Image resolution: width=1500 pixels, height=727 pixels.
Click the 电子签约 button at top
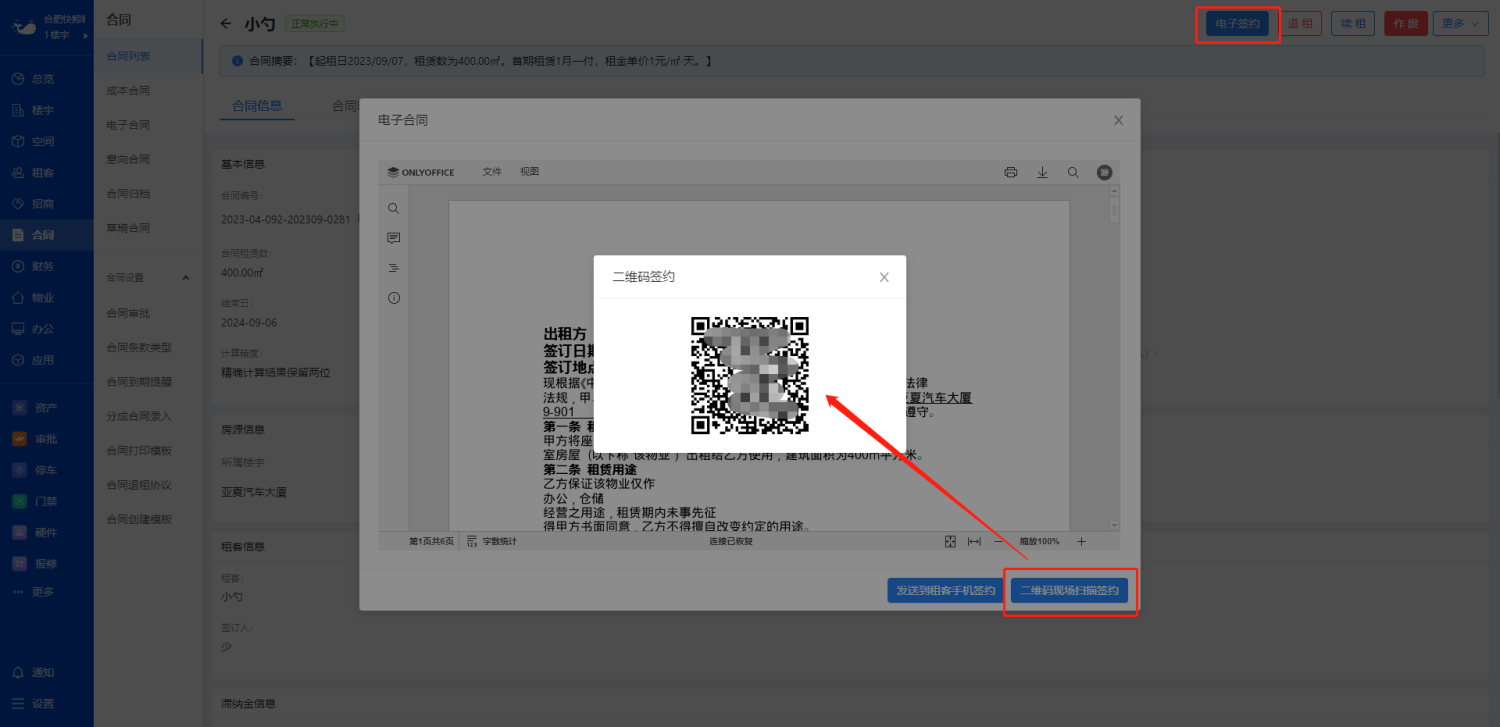point(1238,24)
